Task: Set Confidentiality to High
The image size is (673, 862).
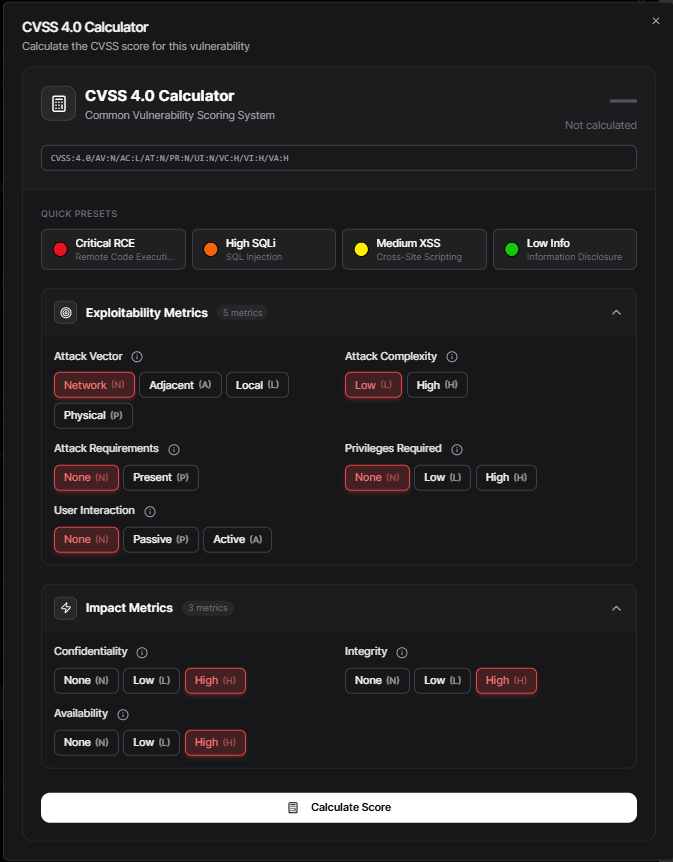Action: coord(216,681)
